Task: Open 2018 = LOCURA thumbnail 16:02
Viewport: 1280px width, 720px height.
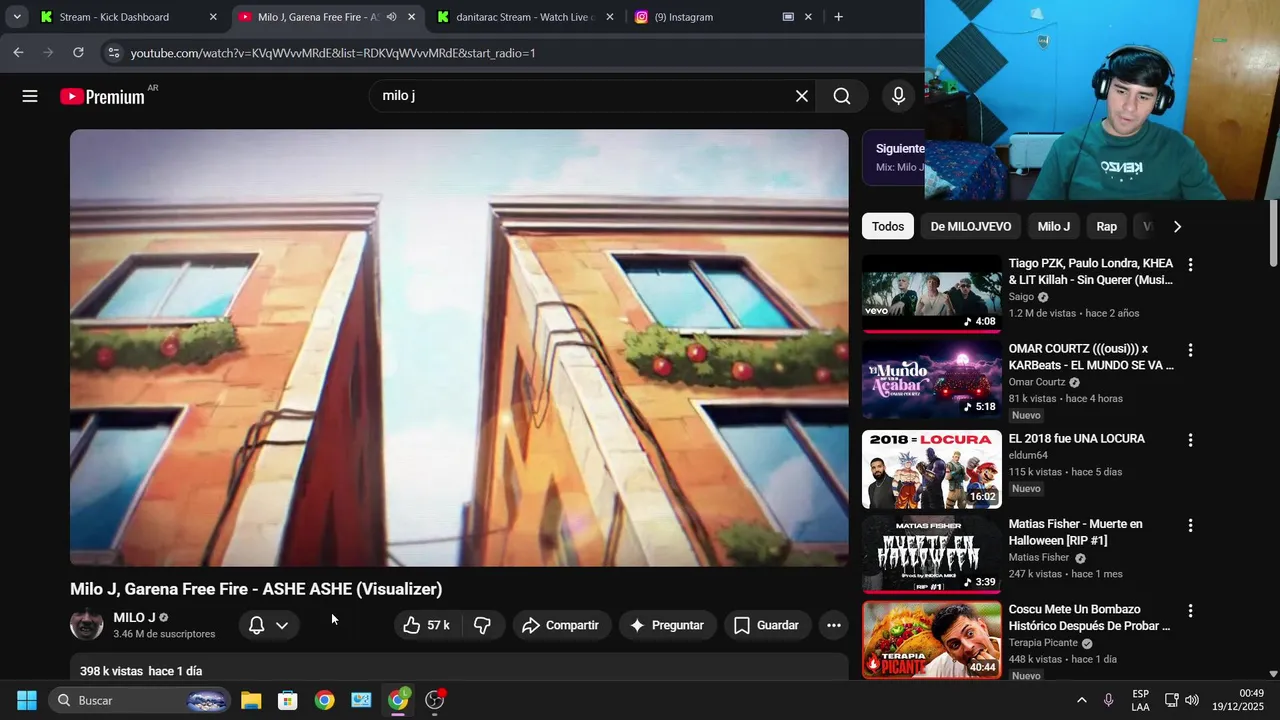Action: [931, 469]
